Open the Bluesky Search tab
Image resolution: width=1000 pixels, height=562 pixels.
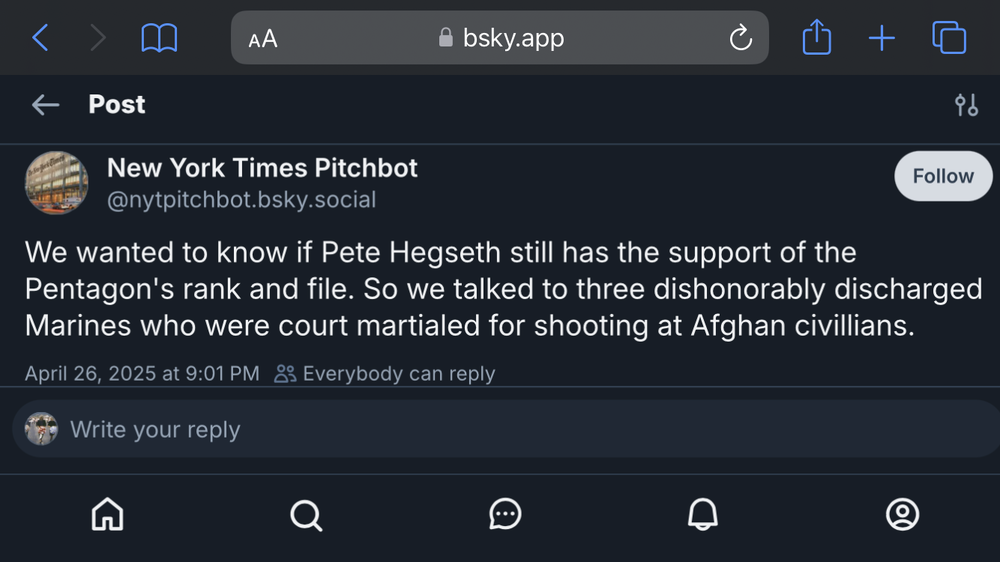pyautogui.click(x=306, y=514)
